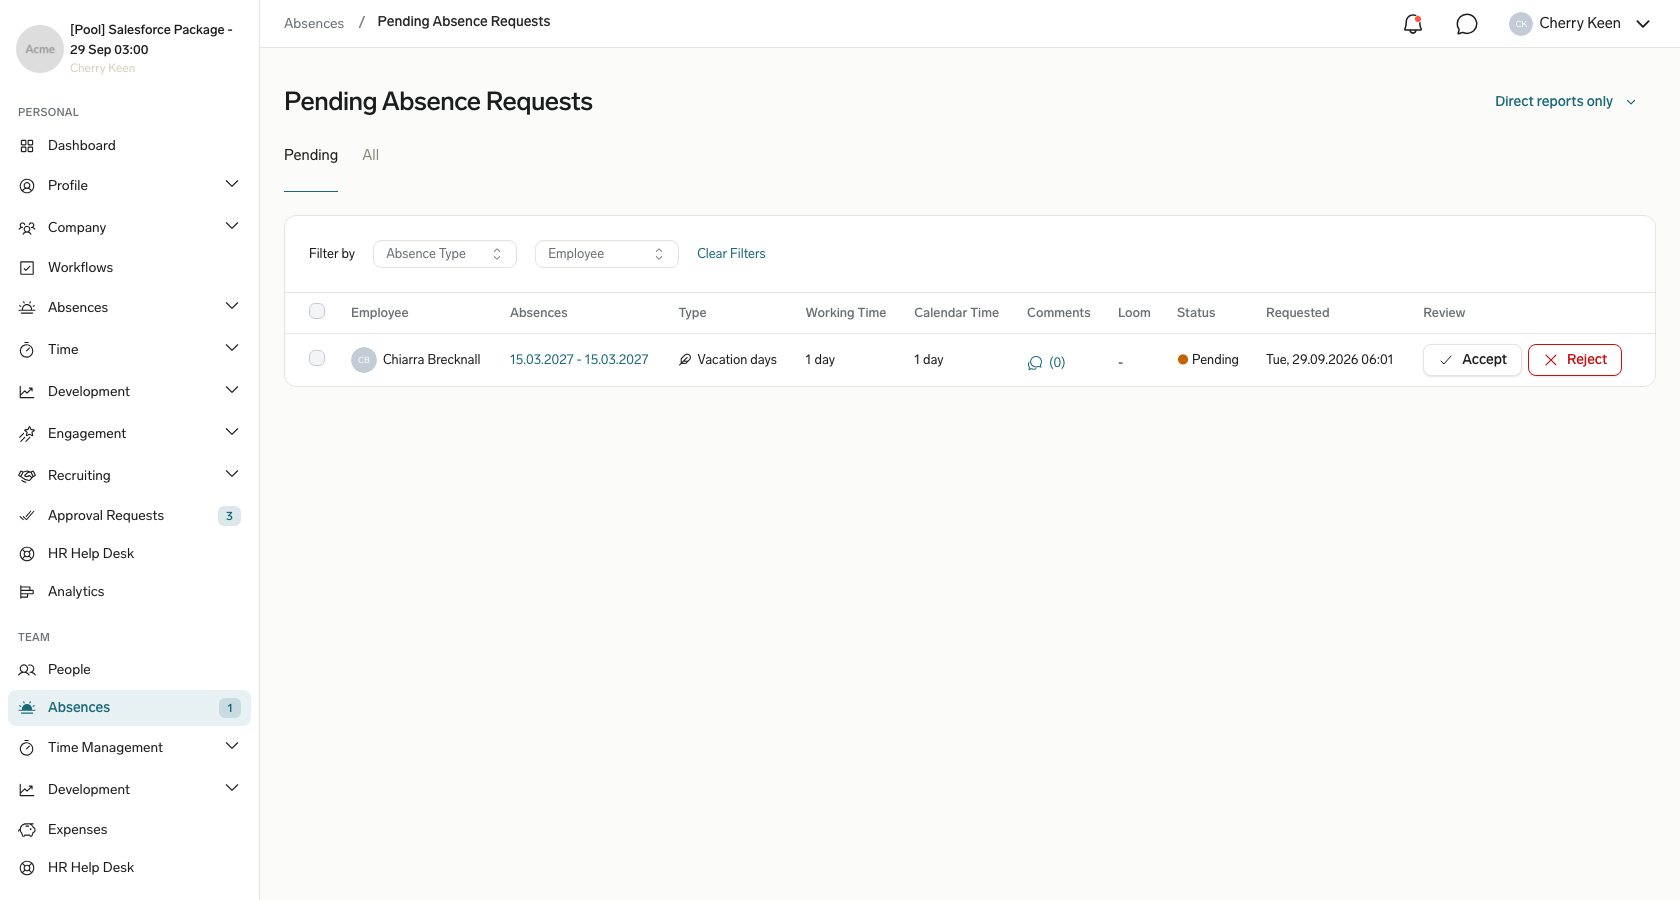1680x900 pixels.
Task: Check the Chiarra Brecknall row checkbox
Action: coord(317,358)
